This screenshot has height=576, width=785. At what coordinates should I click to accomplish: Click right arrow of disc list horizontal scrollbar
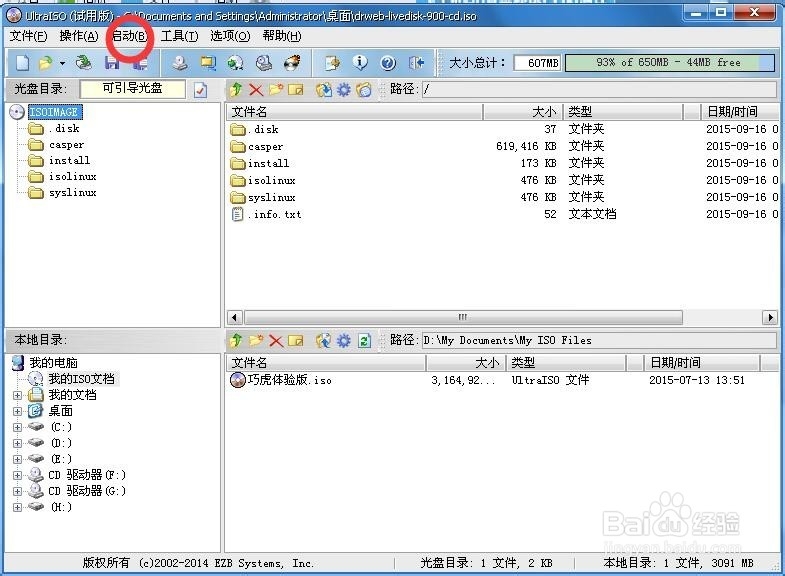pyautogui.click(x=770, y=317)
